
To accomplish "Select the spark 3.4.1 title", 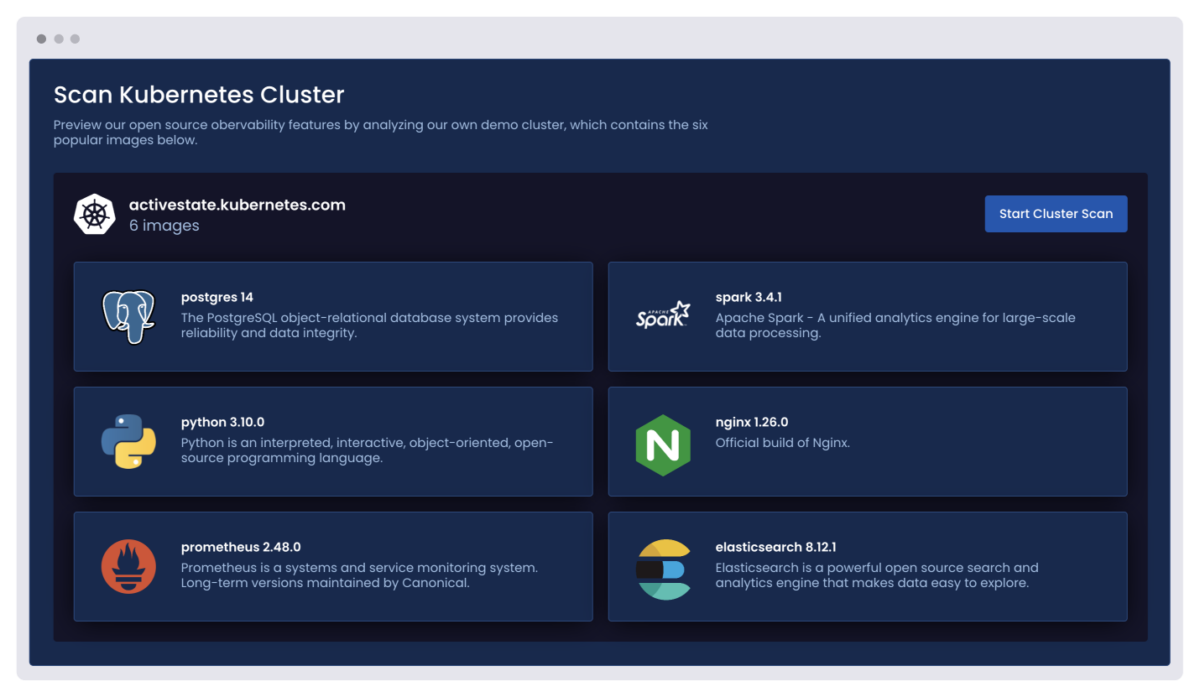I will click(748, 297).
